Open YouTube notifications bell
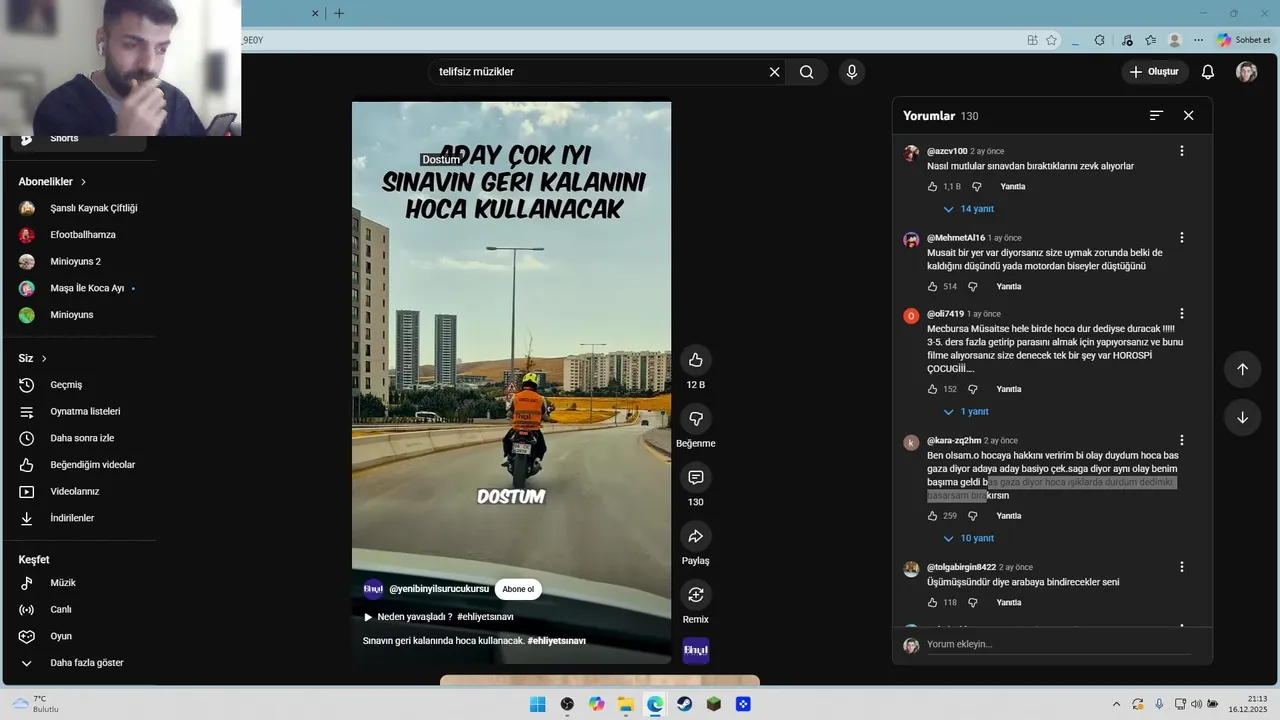1280x720 pixels. tap(1208, 72)
